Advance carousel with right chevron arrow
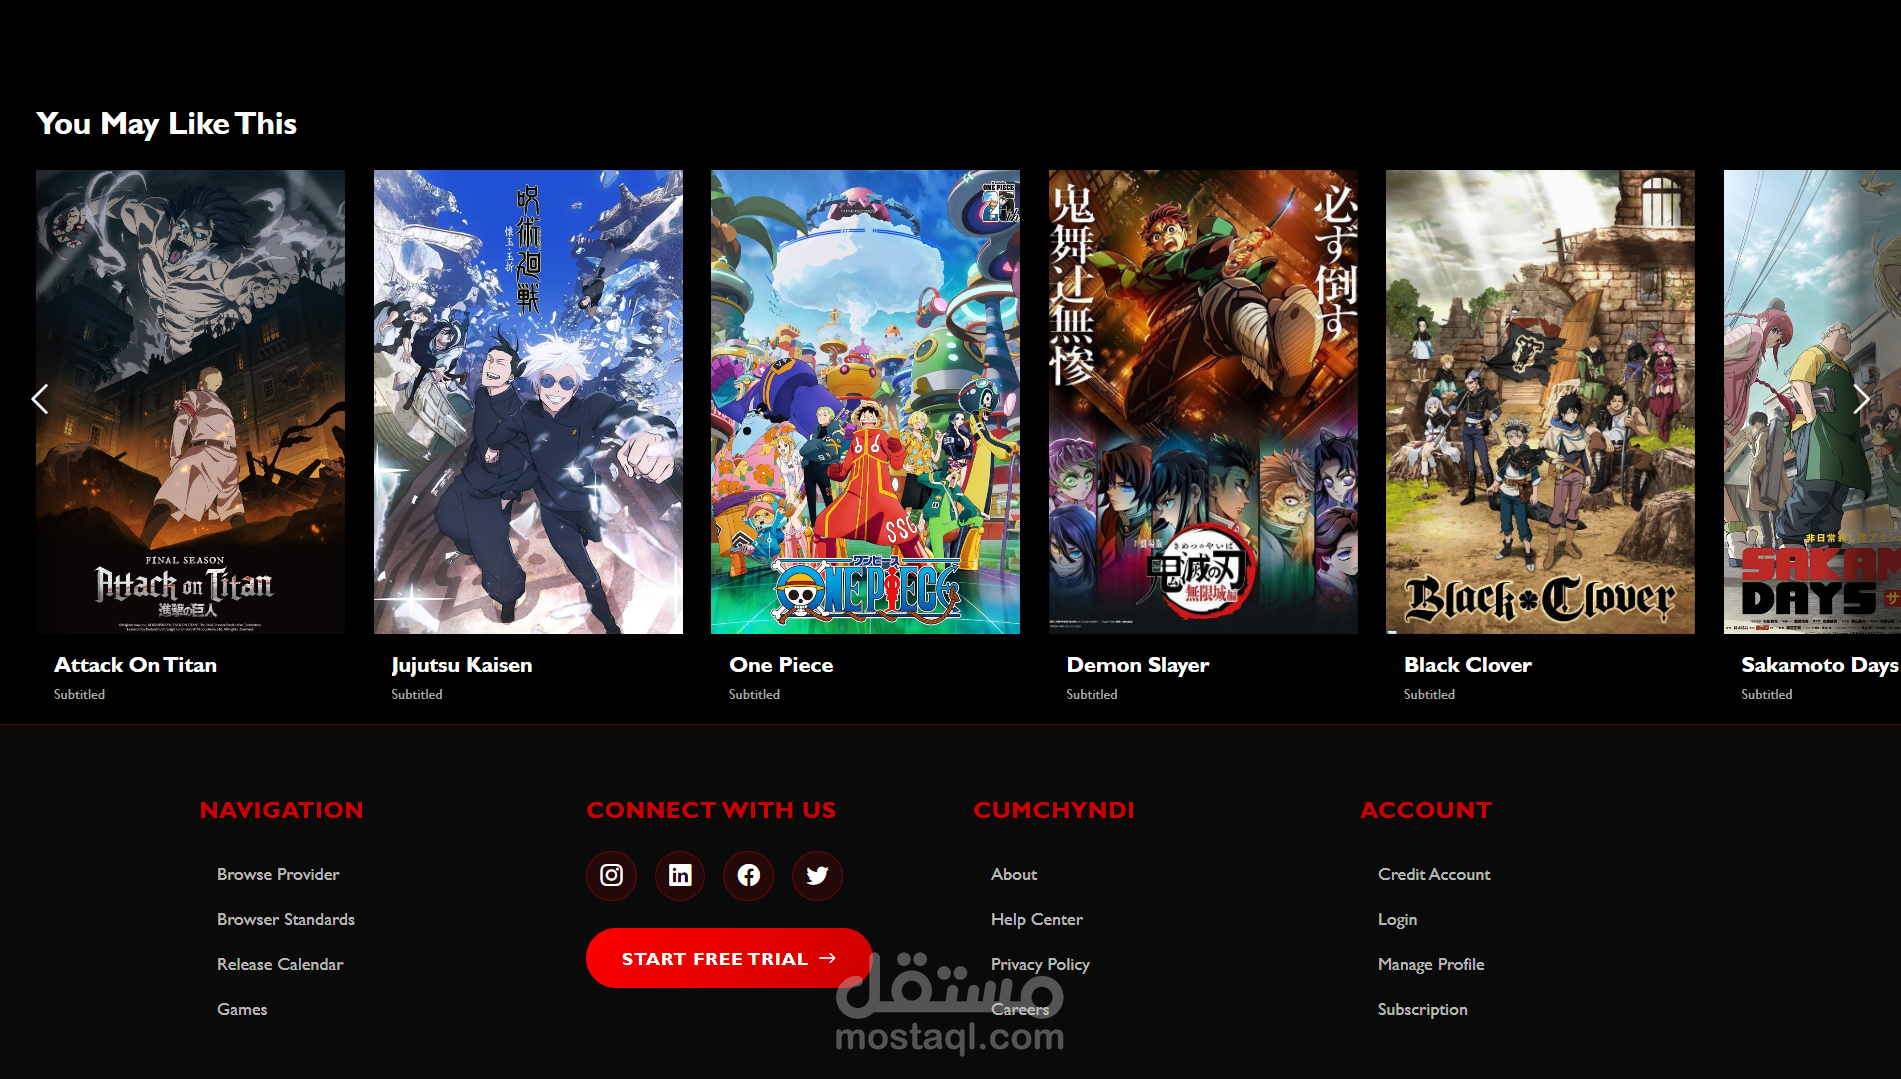This screenshot has width=1901, height=1079. point(1861,399)
